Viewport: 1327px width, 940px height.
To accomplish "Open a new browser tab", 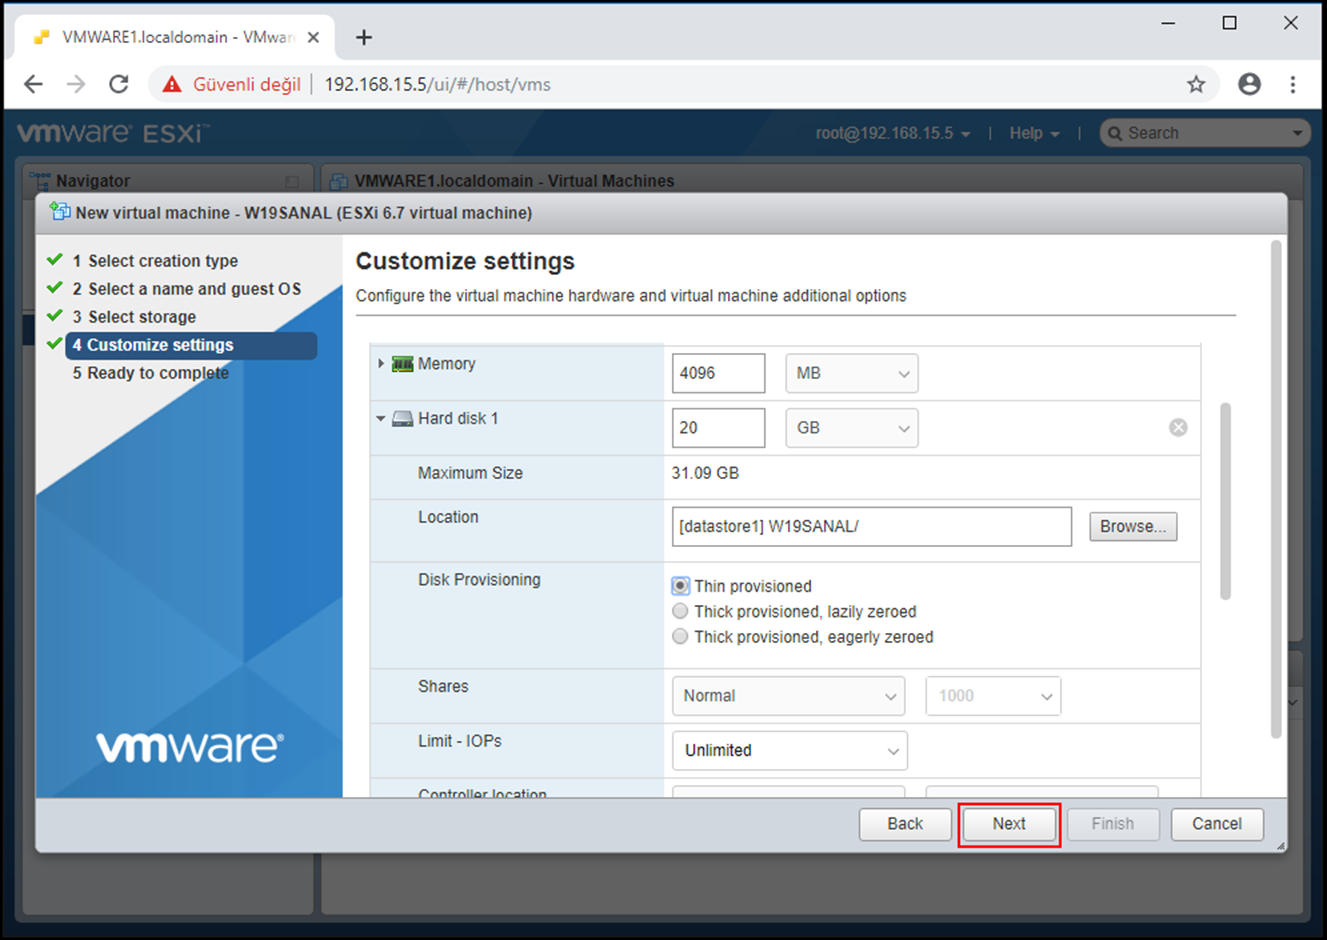I will coord(364,37).
